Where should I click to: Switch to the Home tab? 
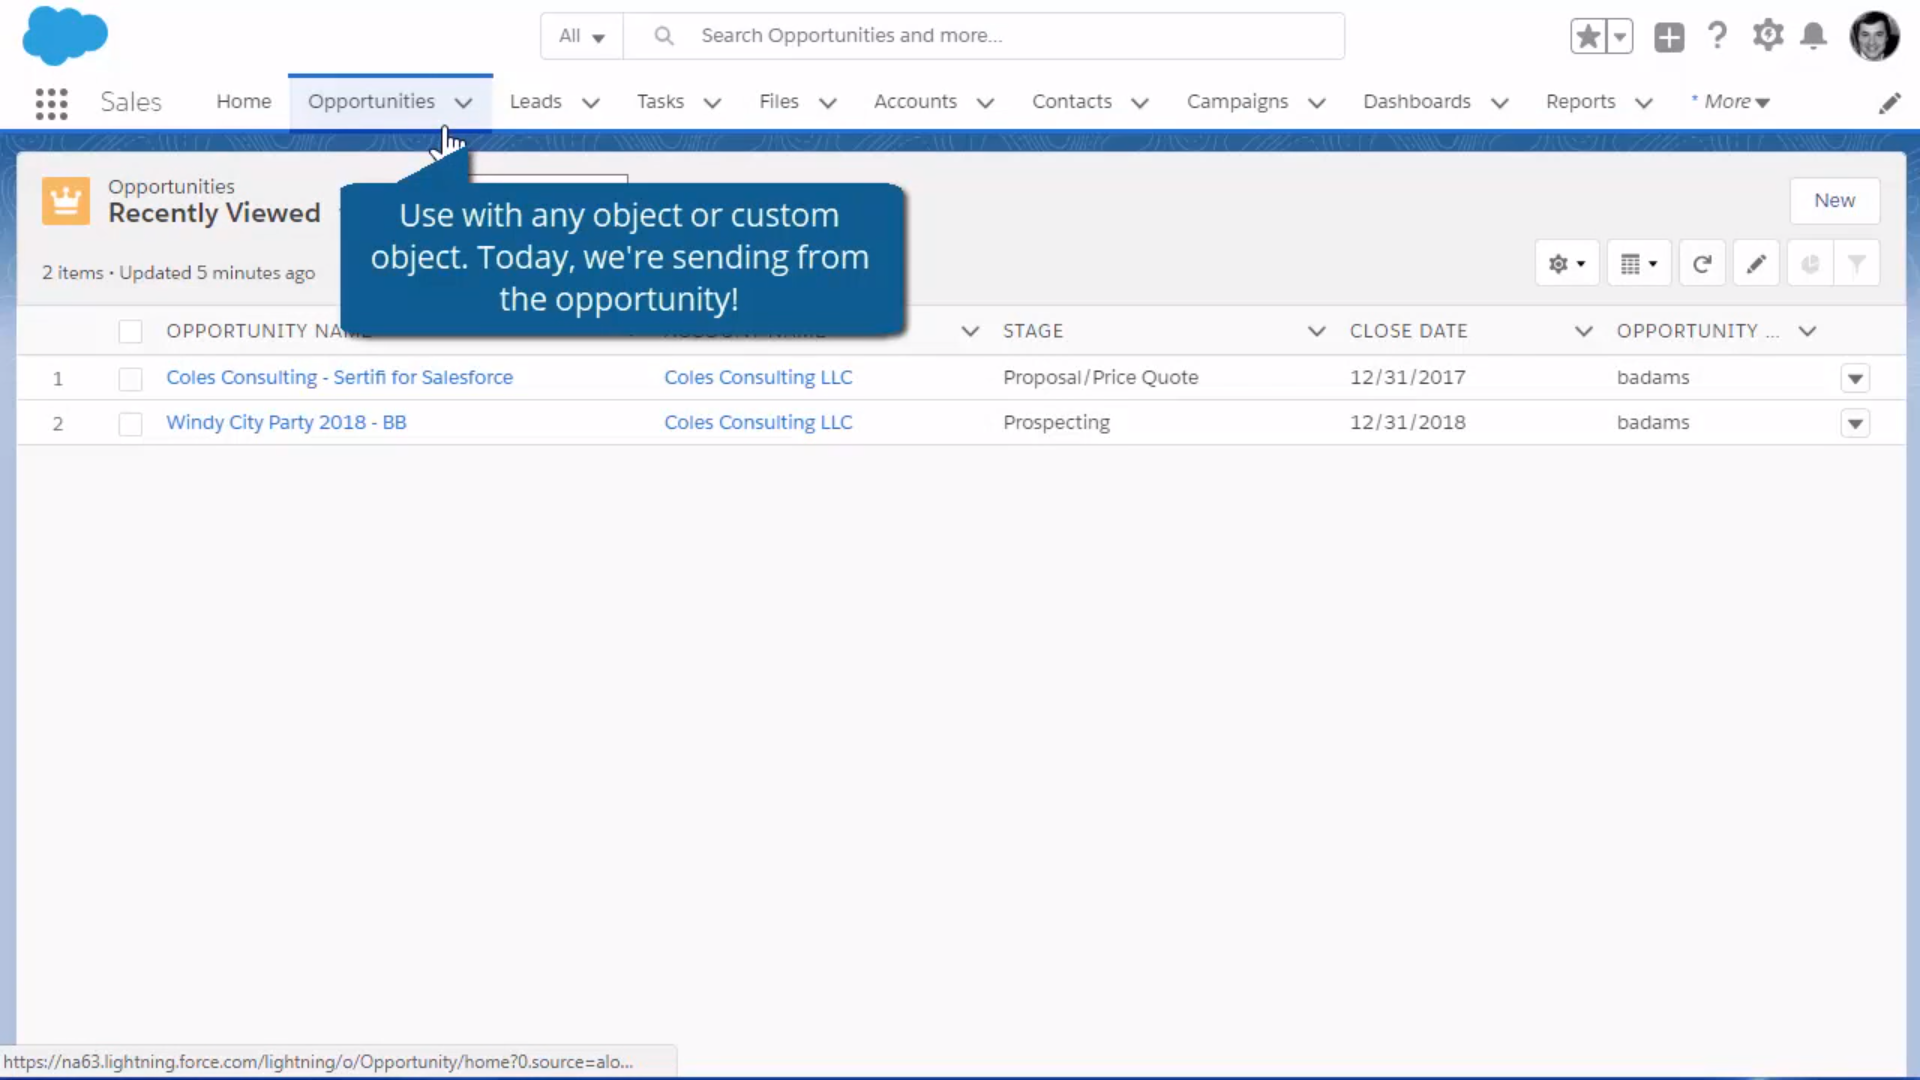243,101
